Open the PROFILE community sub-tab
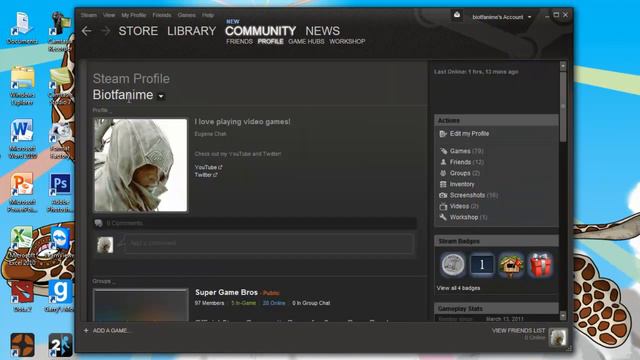Image resolution: width=640 pixels, height=360 pixels. [x=270, y=42]
